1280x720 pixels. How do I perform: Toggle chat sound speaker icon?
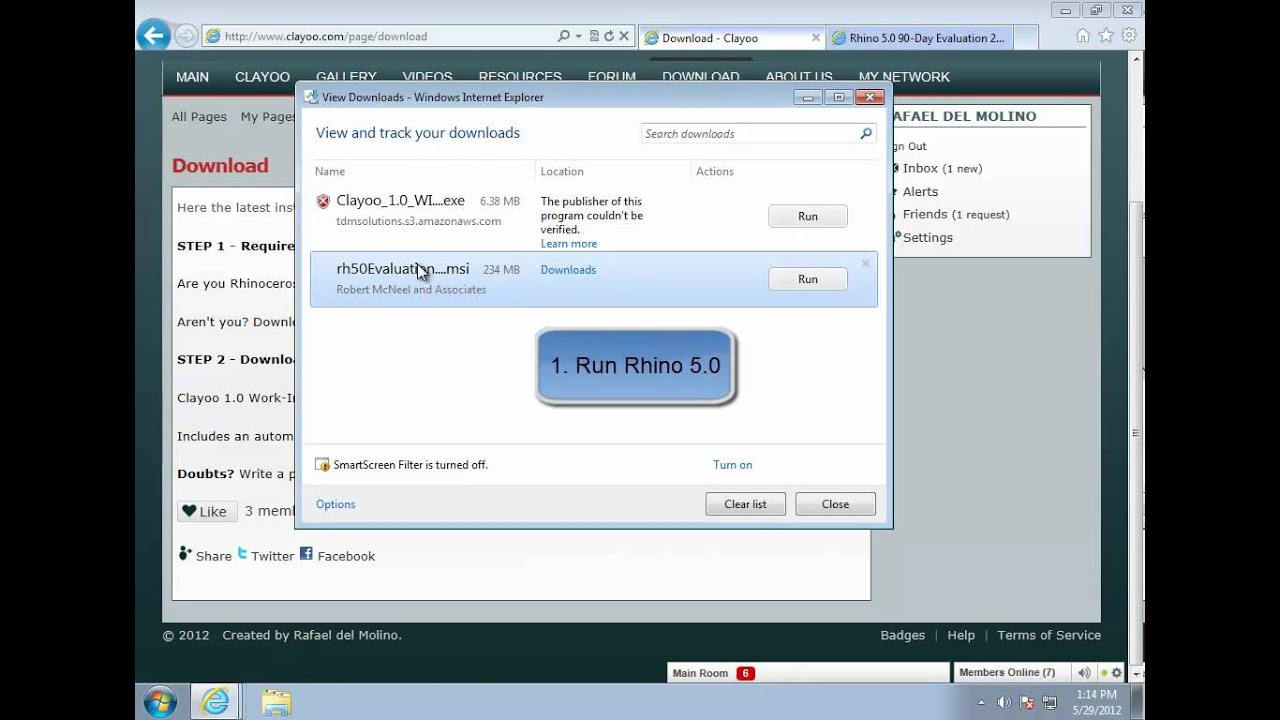(1083, 673)
